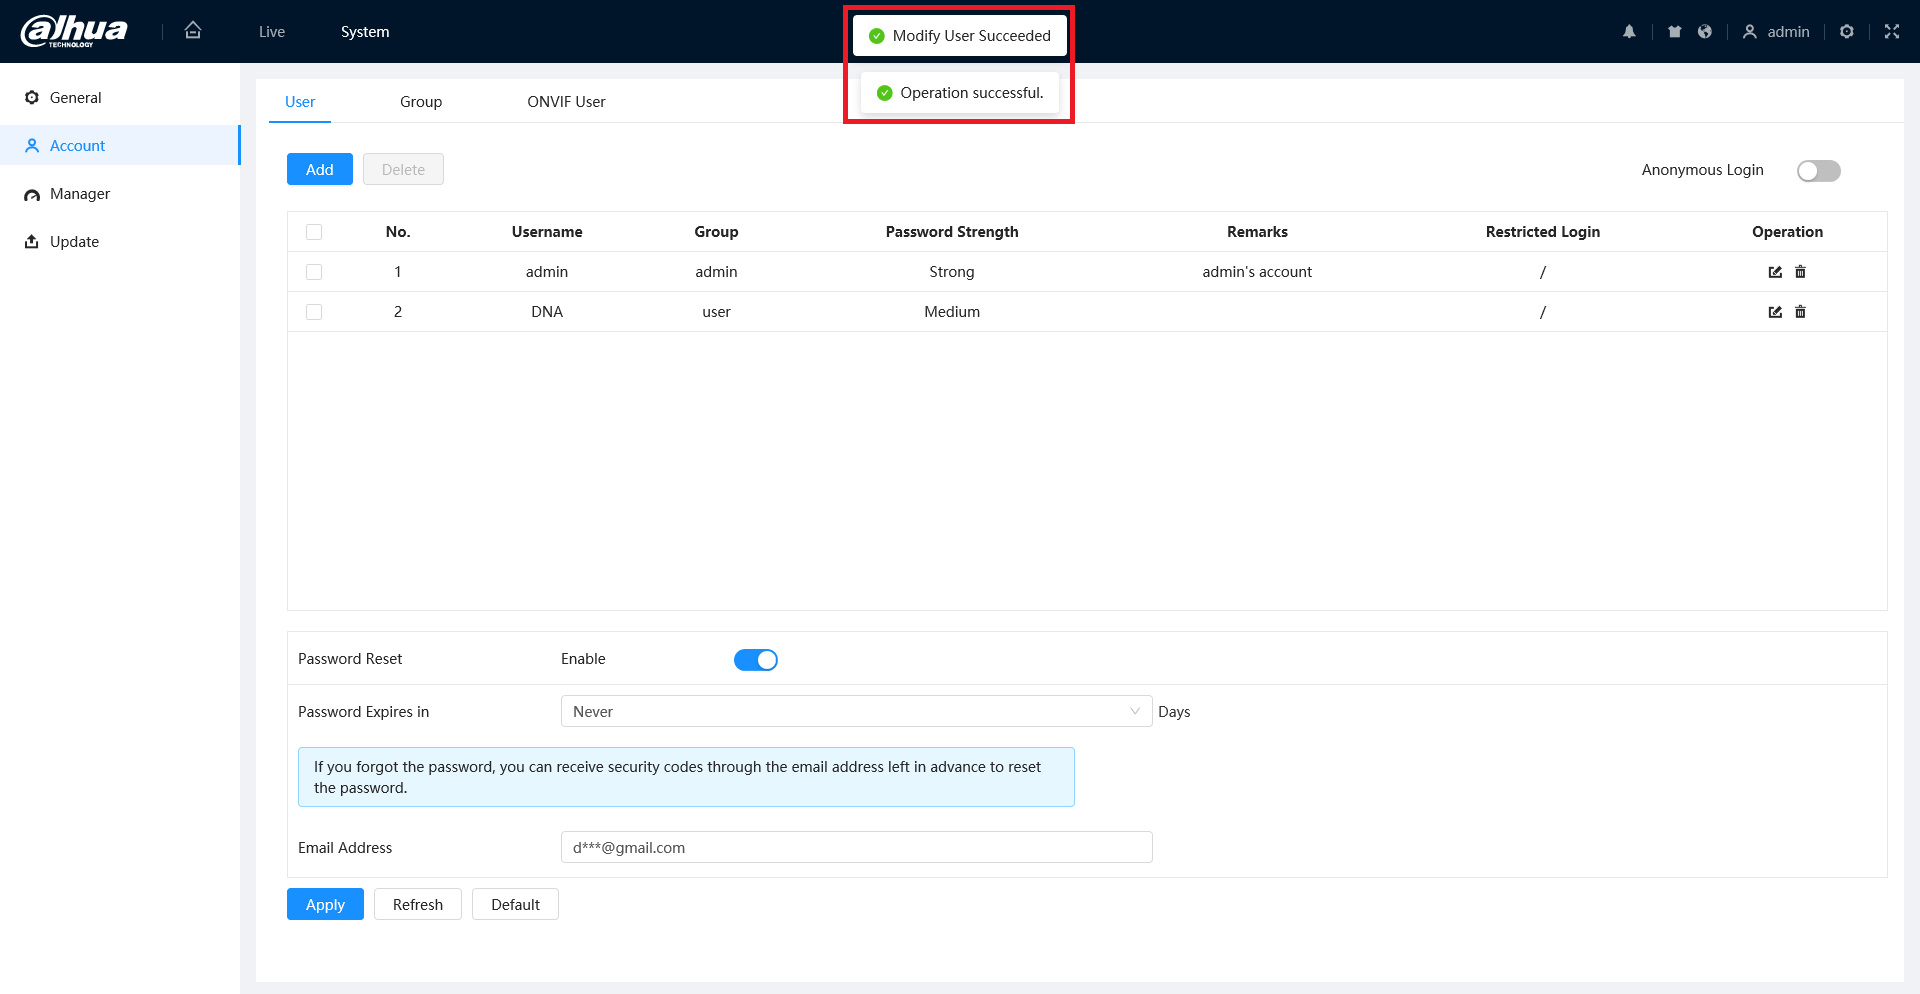This screenshot has height=994, width=1920.
Task: Disable the Password Reset toggle
Action: click(755, 660)
